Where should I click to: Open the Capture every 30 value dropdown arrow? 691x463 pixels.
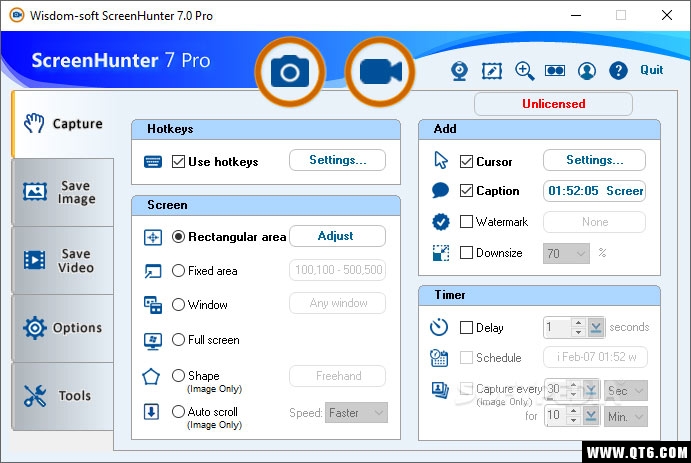(591, 390)
